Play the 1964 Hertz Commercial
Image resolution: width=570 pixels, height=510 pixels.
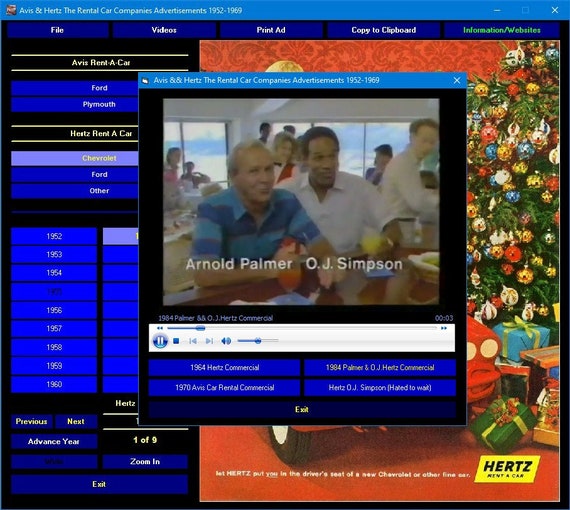point(224,368)
